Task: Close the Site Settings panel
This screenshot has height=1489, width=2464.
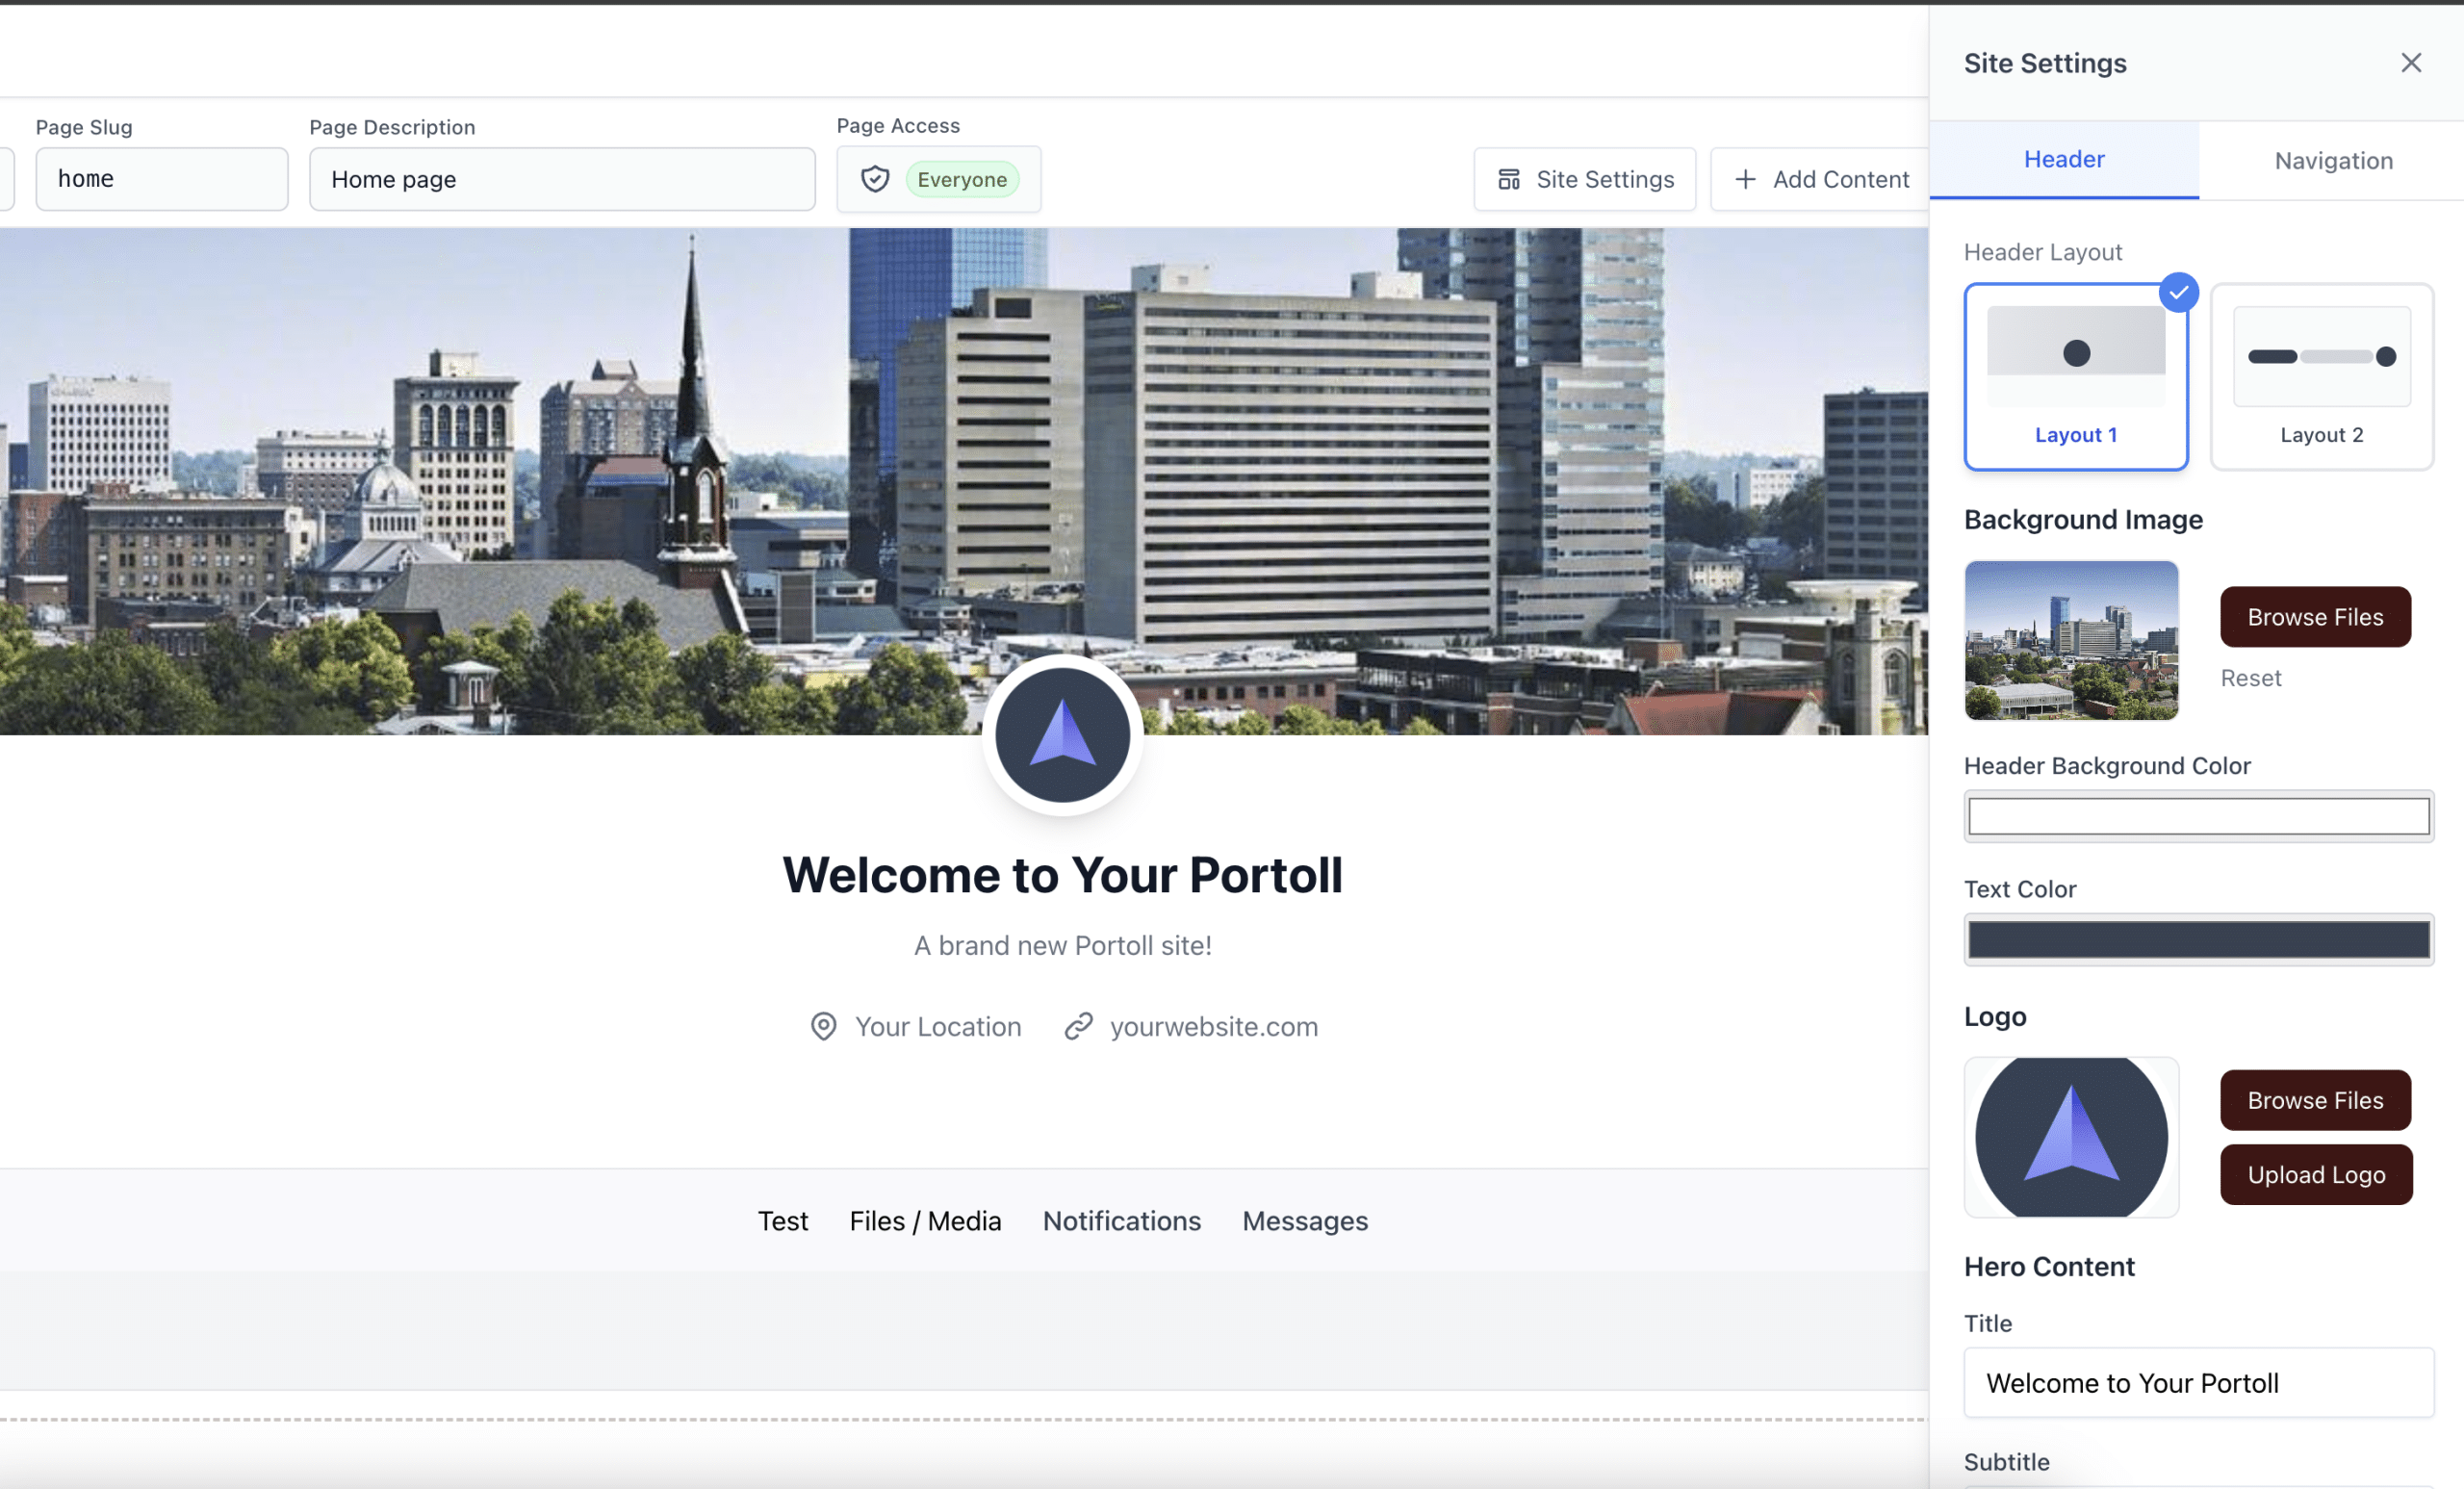Action: point(2410,63)
